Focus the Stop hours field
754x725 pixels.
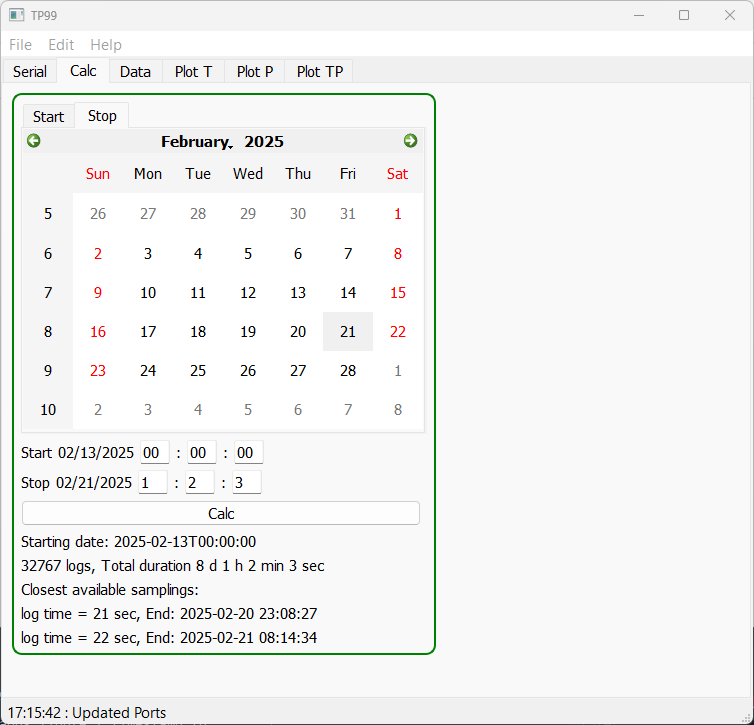pos(153,482)
